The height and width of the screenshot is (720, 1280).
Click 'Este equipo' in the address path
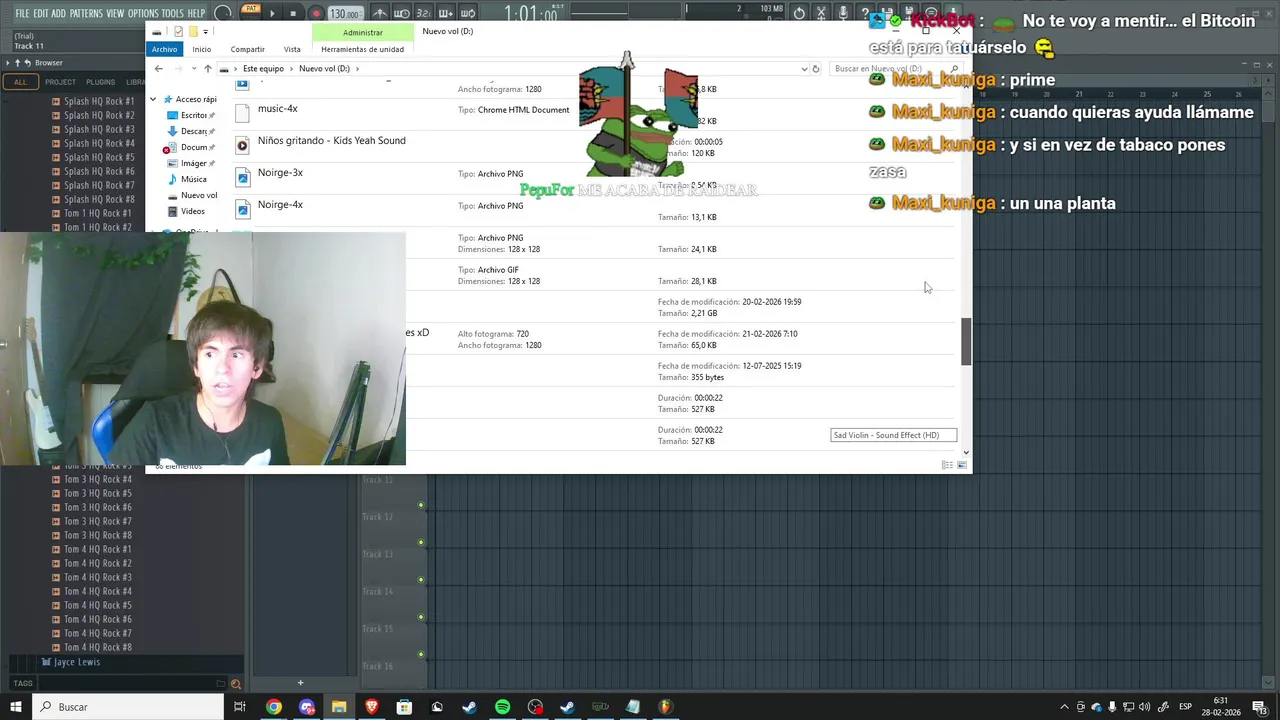(x=263, y=69)
